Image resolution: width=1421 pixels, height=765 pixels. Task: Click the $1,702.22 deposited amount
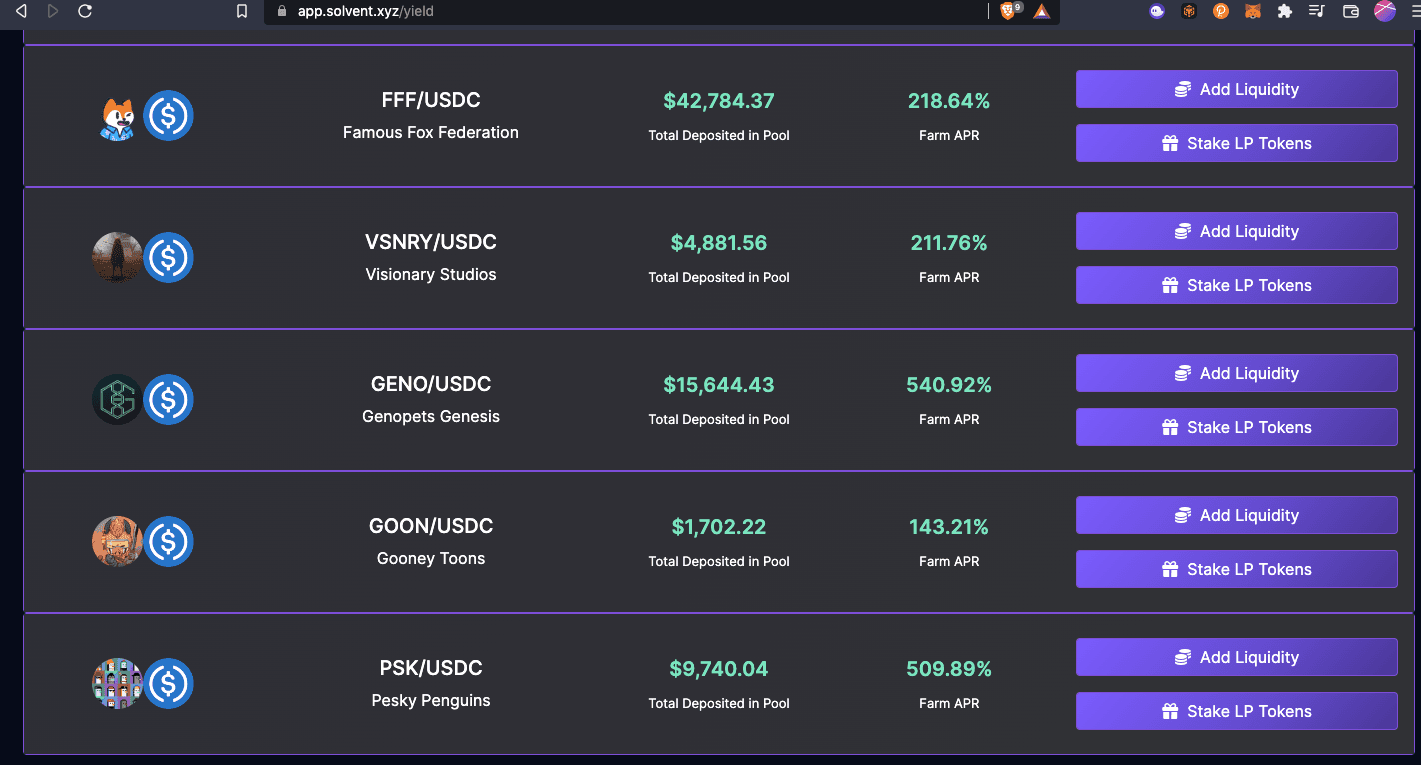coord(719,527)
